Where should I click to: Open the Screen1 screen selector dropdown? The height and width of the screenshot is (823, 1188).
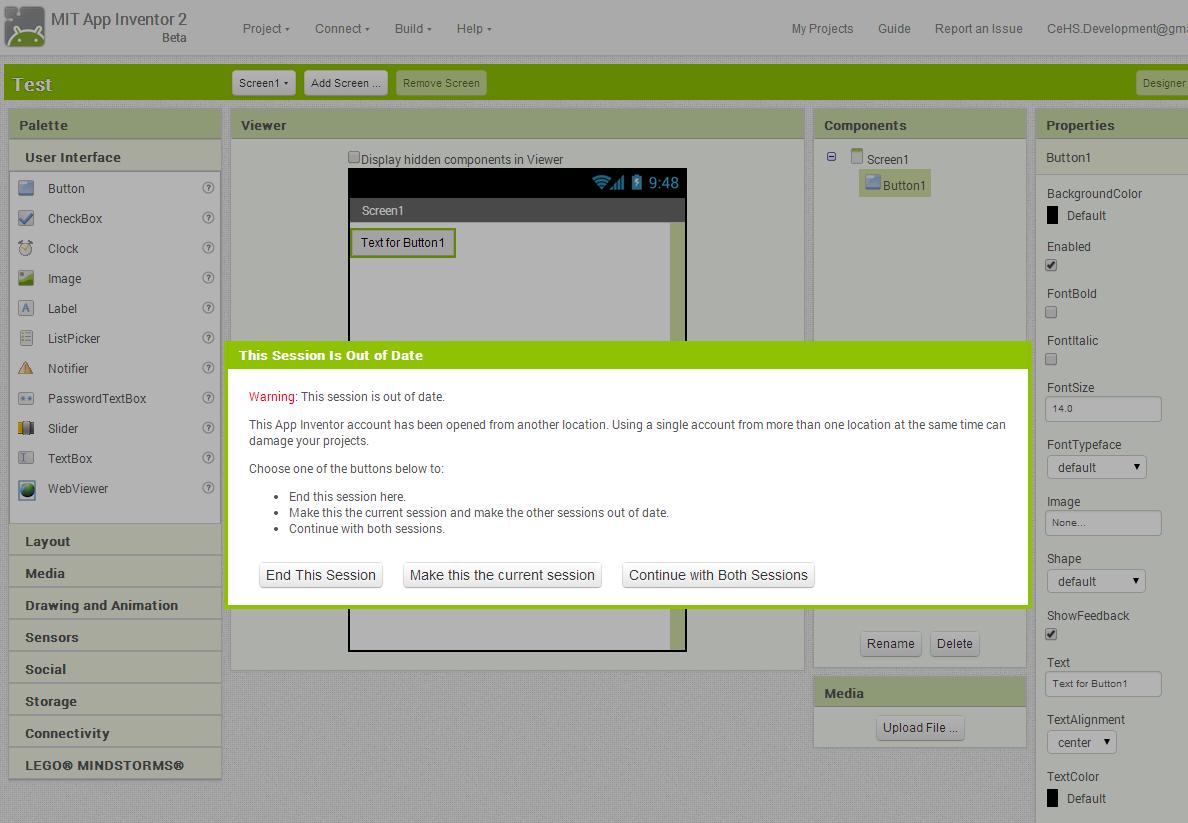(264, 83)
